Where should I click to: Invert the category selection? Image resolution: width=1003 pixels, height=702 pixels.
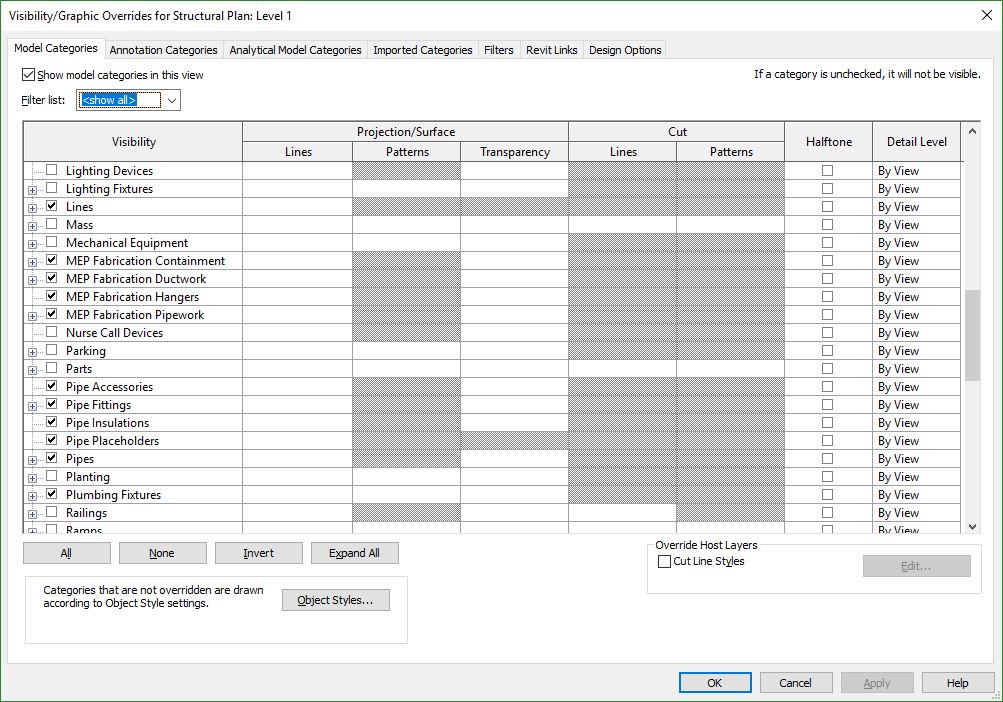pyautogui.click(x=258, y=552)
